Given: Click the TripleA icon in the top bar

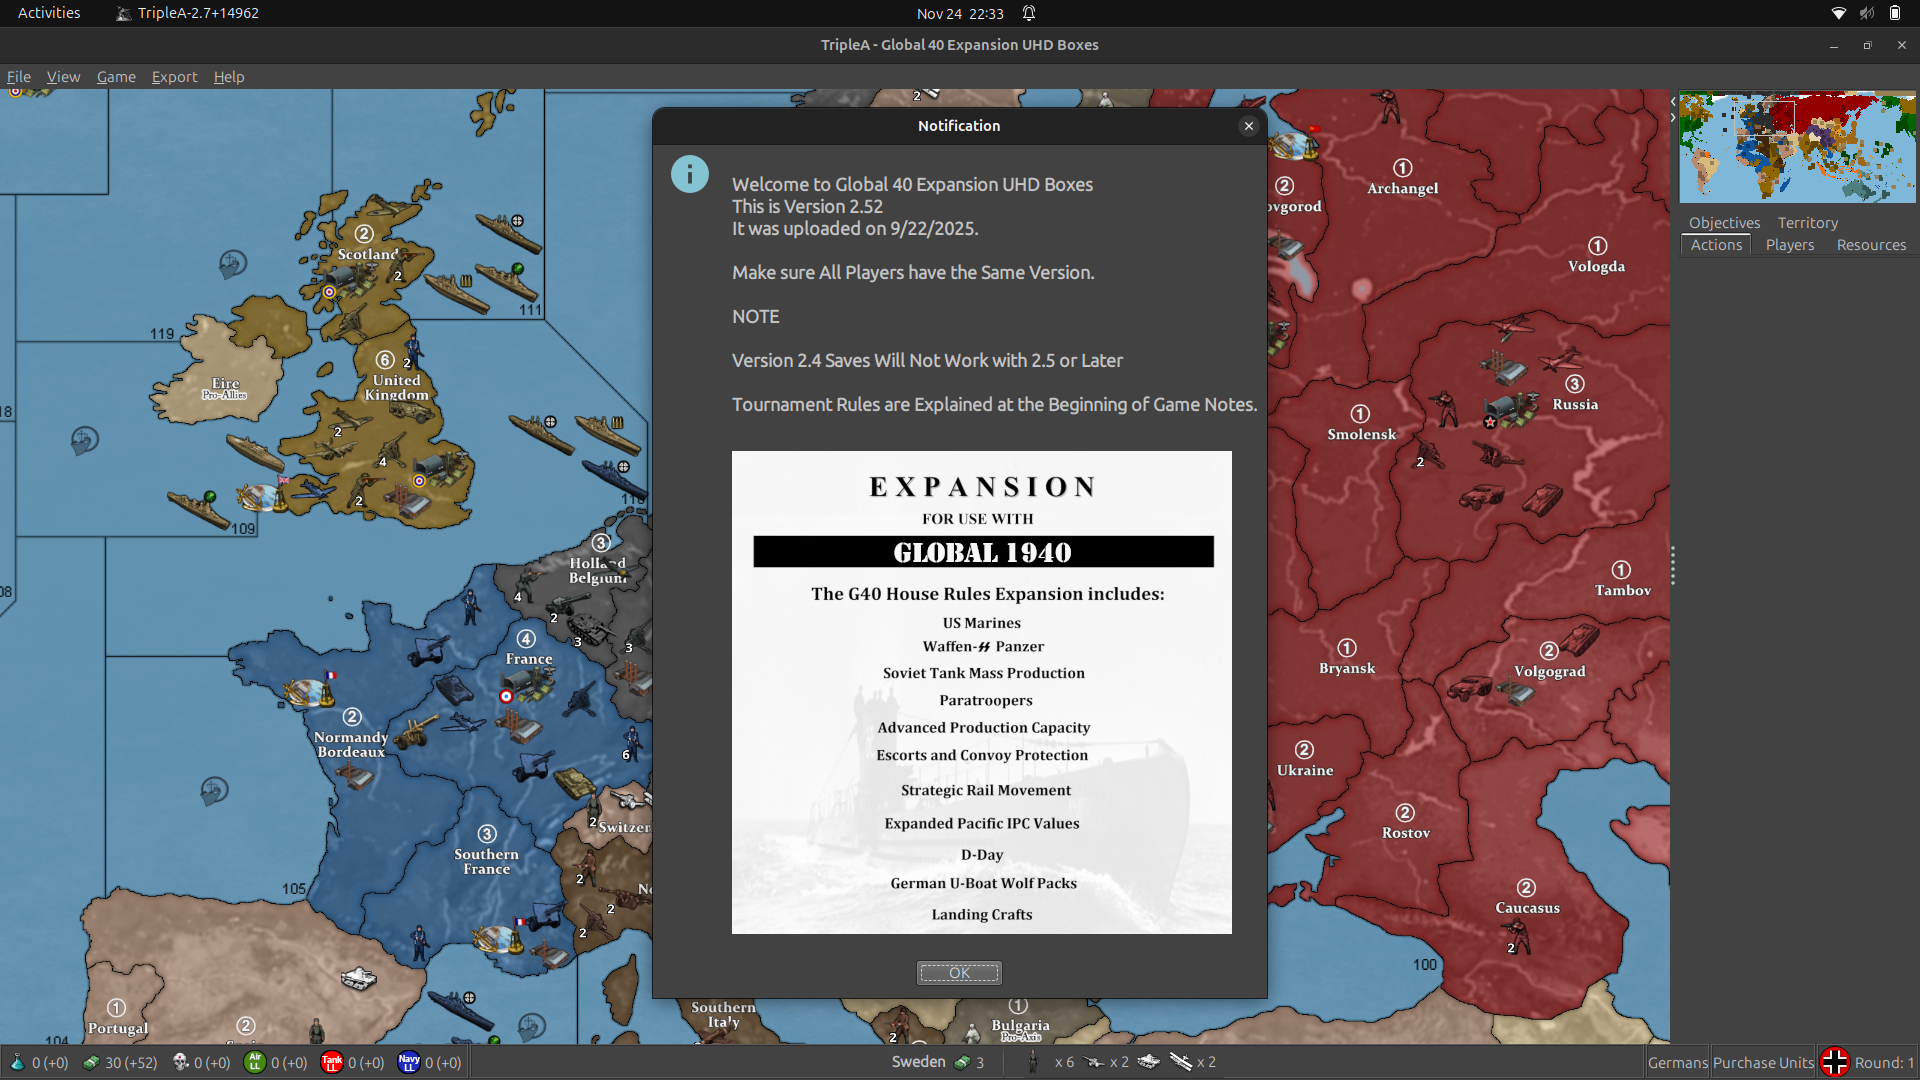Looking at the screenshot, I should click(x=124, y=13).
